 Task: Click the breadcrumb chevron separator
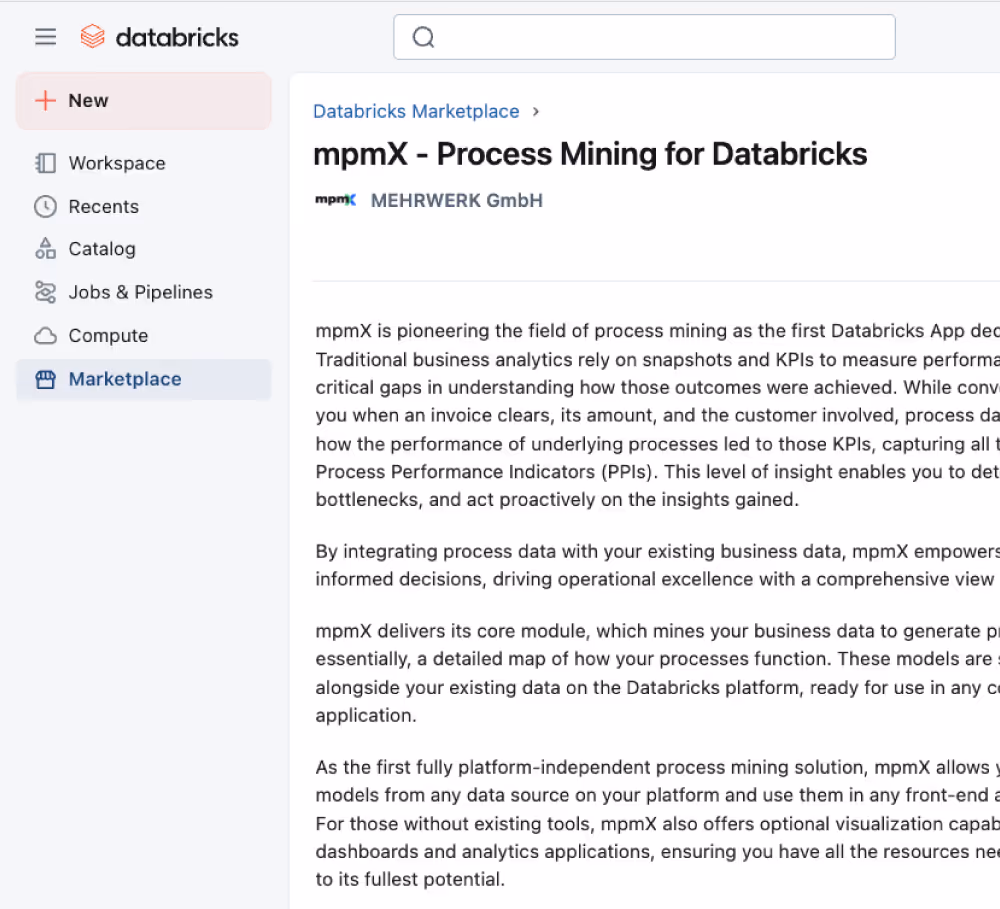pos(536,112)
